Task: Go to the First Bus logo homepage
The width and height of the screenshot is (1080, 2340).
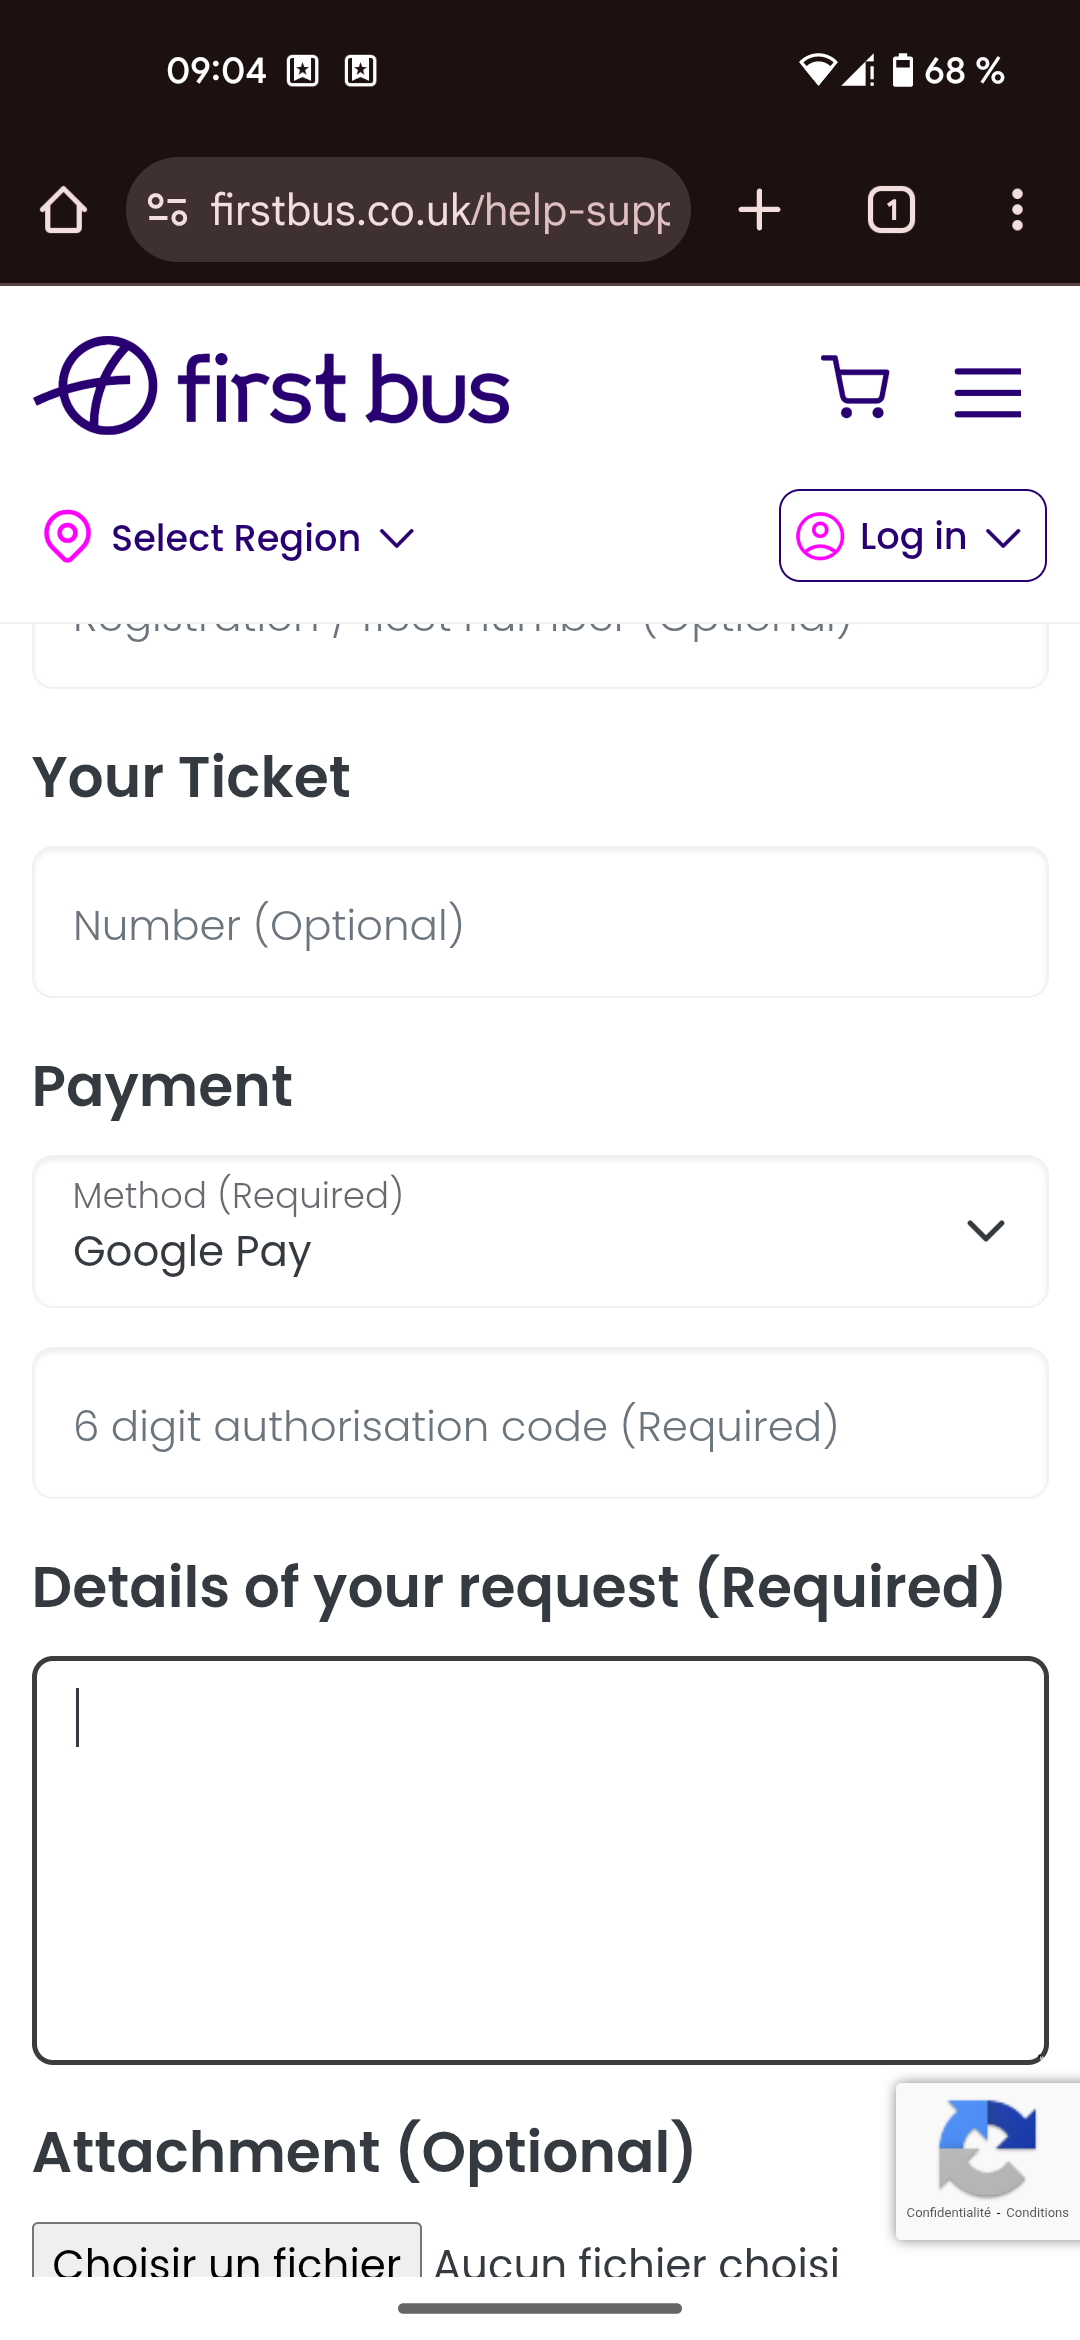Action: pyautogui.click(x=272, y=386)
